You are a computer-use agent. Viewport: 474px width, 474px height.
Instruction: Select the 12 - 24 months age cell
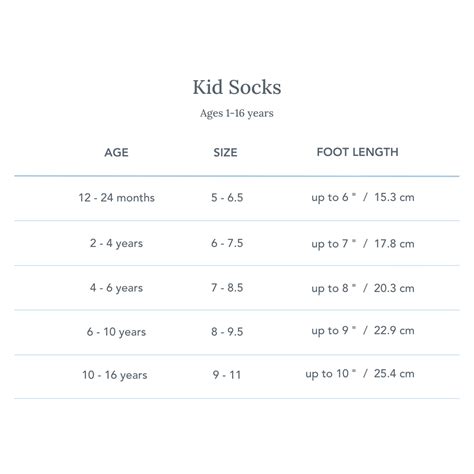[x=117, y=198]
